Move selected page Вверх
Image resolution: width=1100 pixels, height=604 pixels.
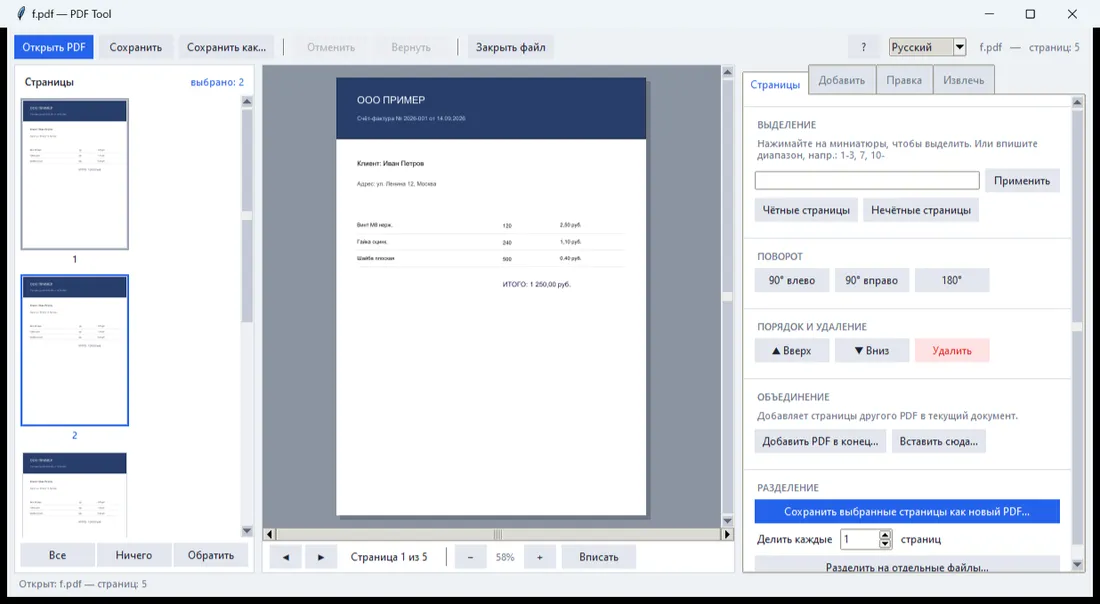[x=792, y=350]
